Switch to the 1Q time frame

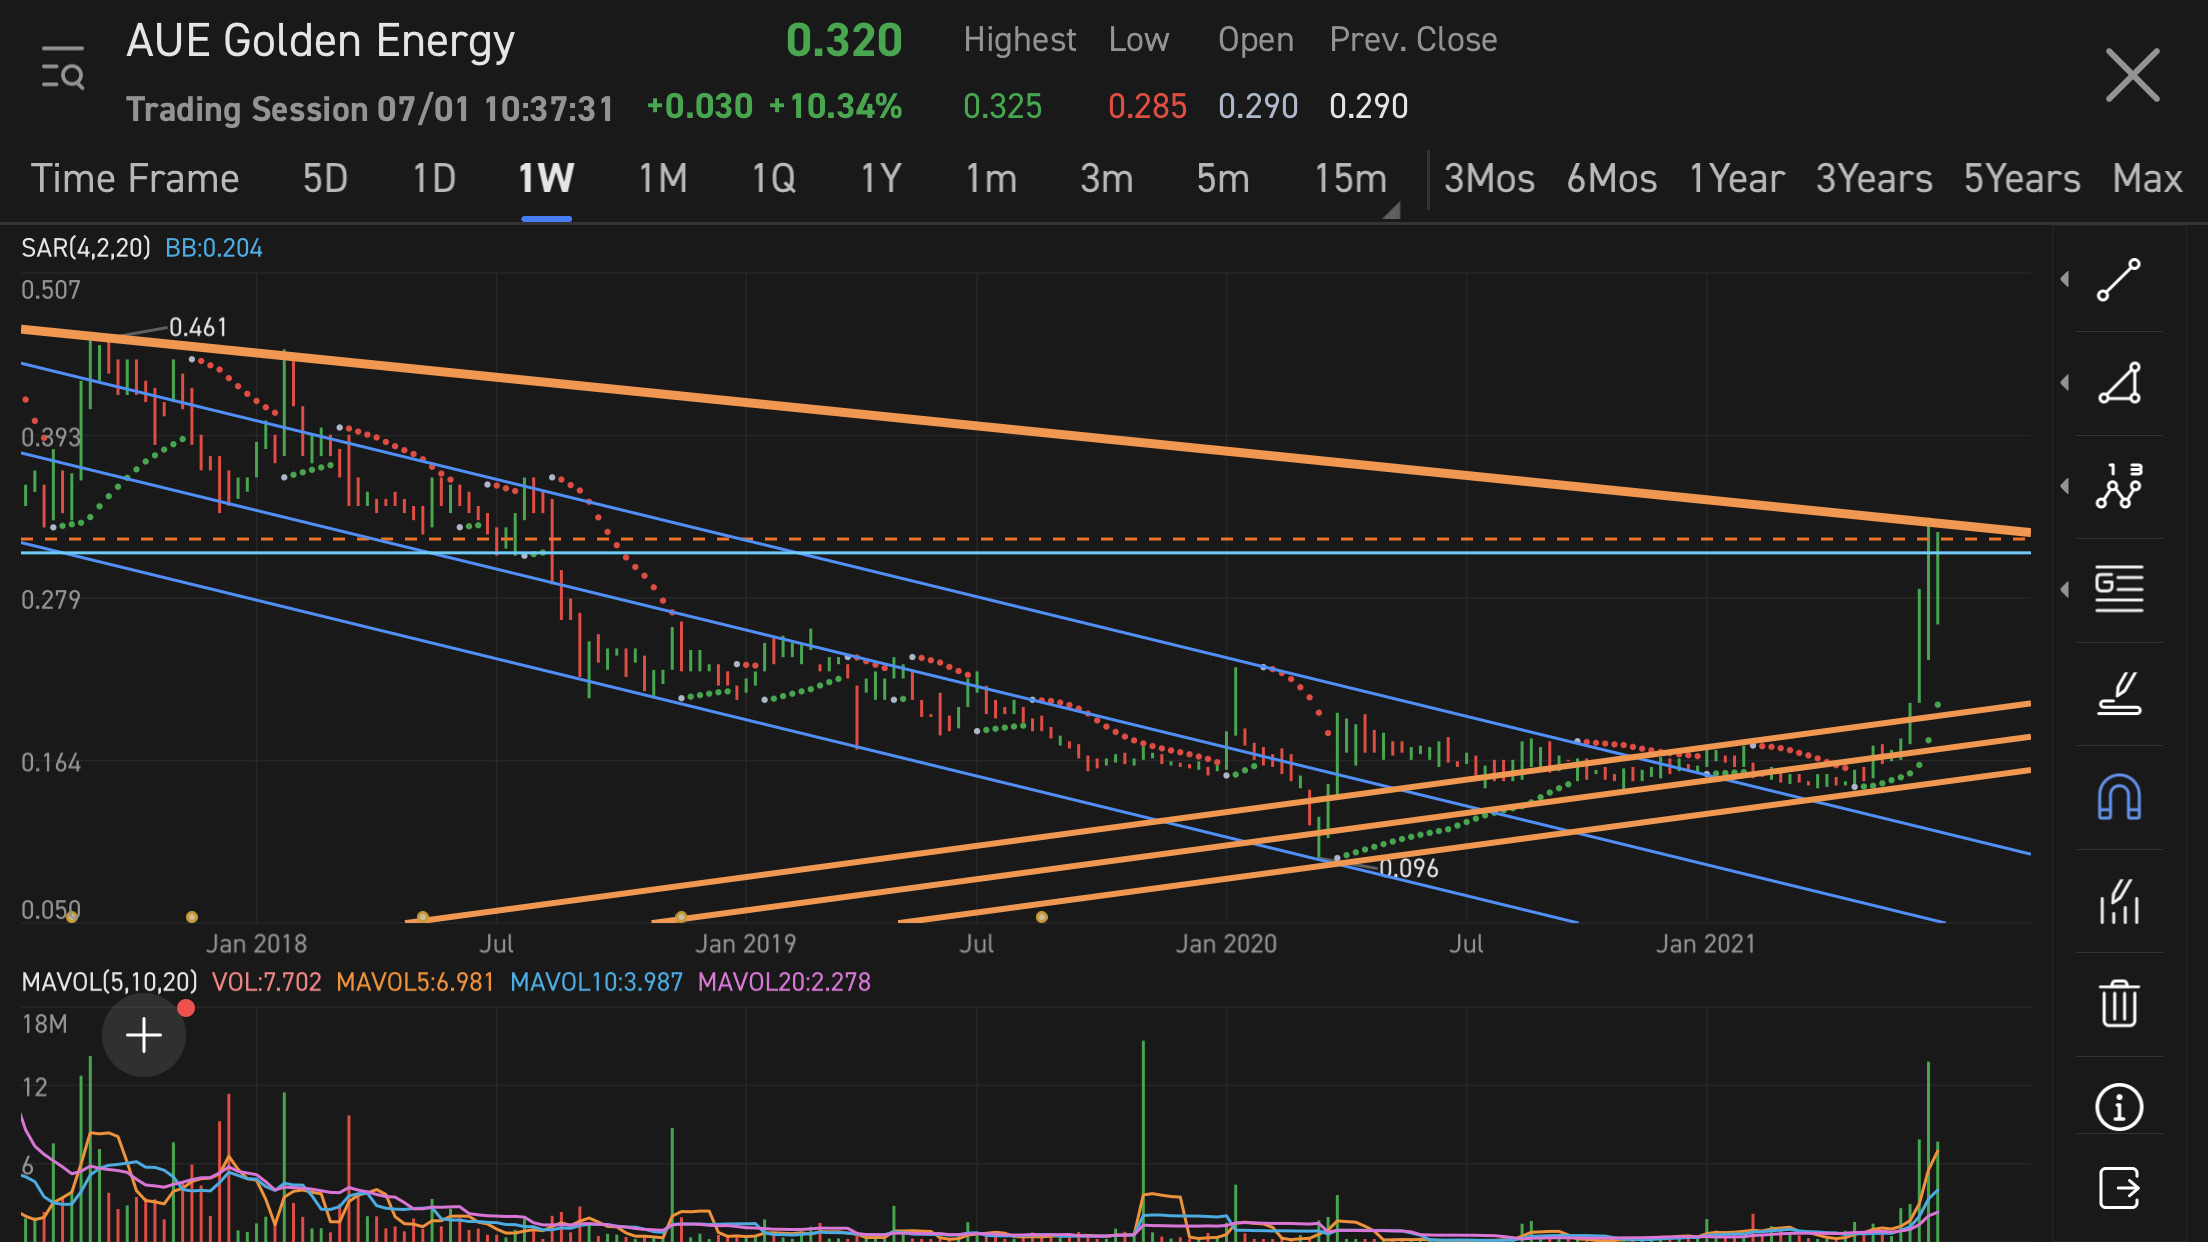(773, 179)
